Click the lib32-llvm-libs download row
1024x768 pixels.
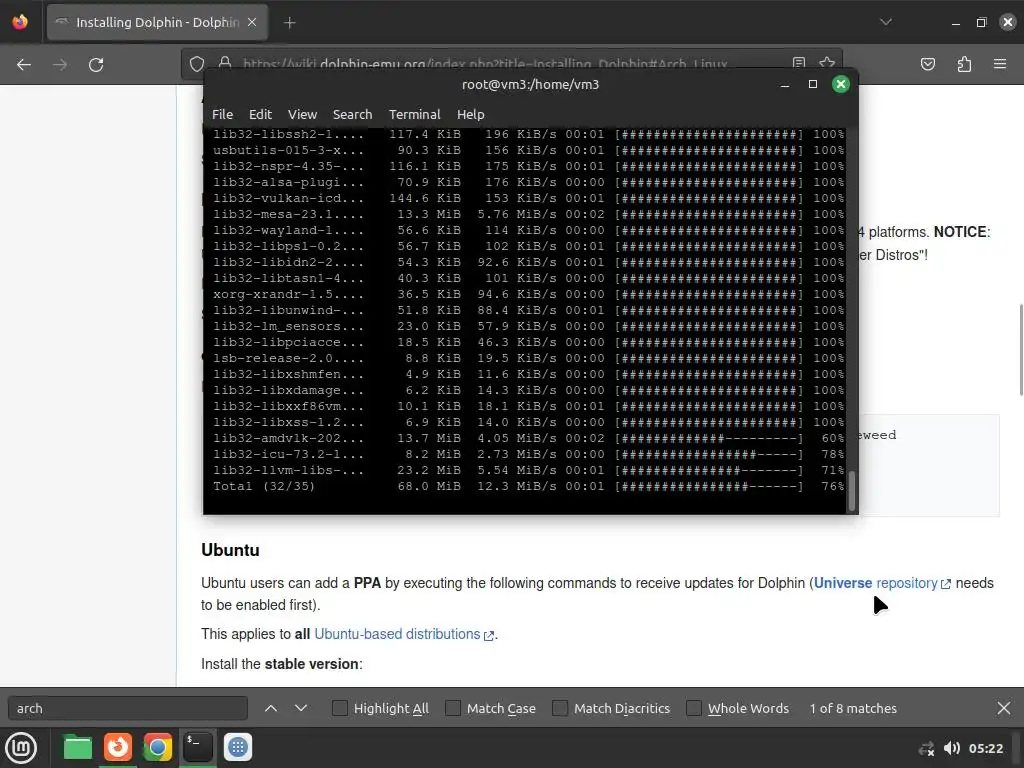click(x=528, y=470)
